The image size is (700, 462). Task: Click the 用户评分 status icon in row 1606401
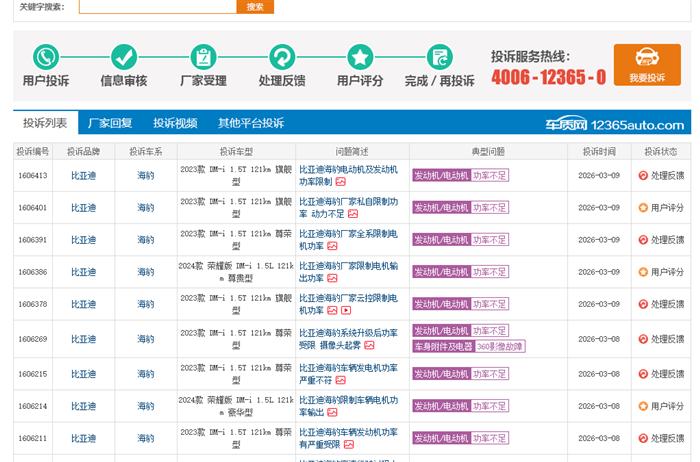[x=643, y=207]
